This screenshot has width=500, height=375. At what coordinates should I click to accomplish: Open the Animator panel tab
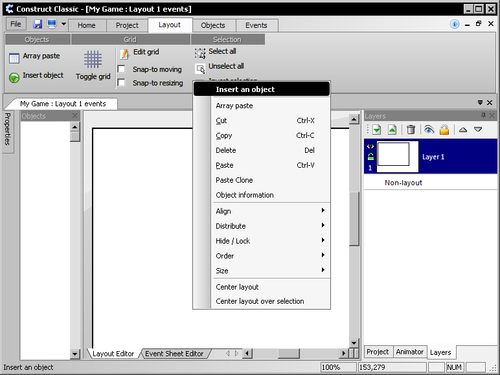coord(410,352)
